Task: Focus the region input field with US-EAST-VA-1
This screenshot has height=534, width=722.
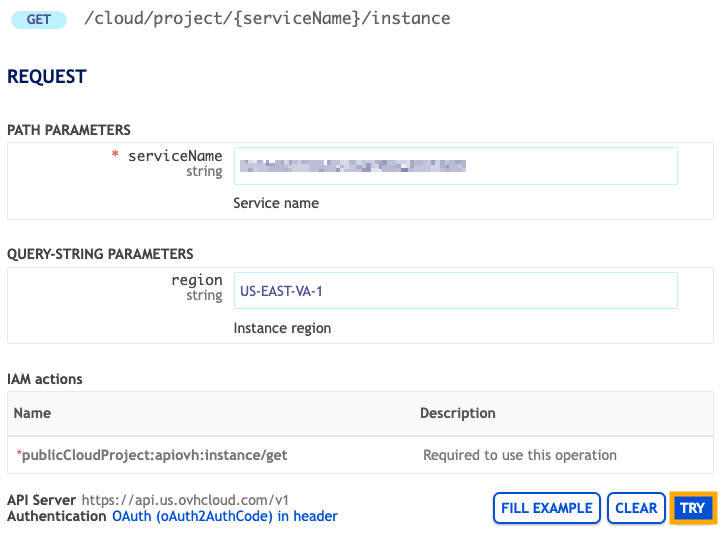Action: 455,290
